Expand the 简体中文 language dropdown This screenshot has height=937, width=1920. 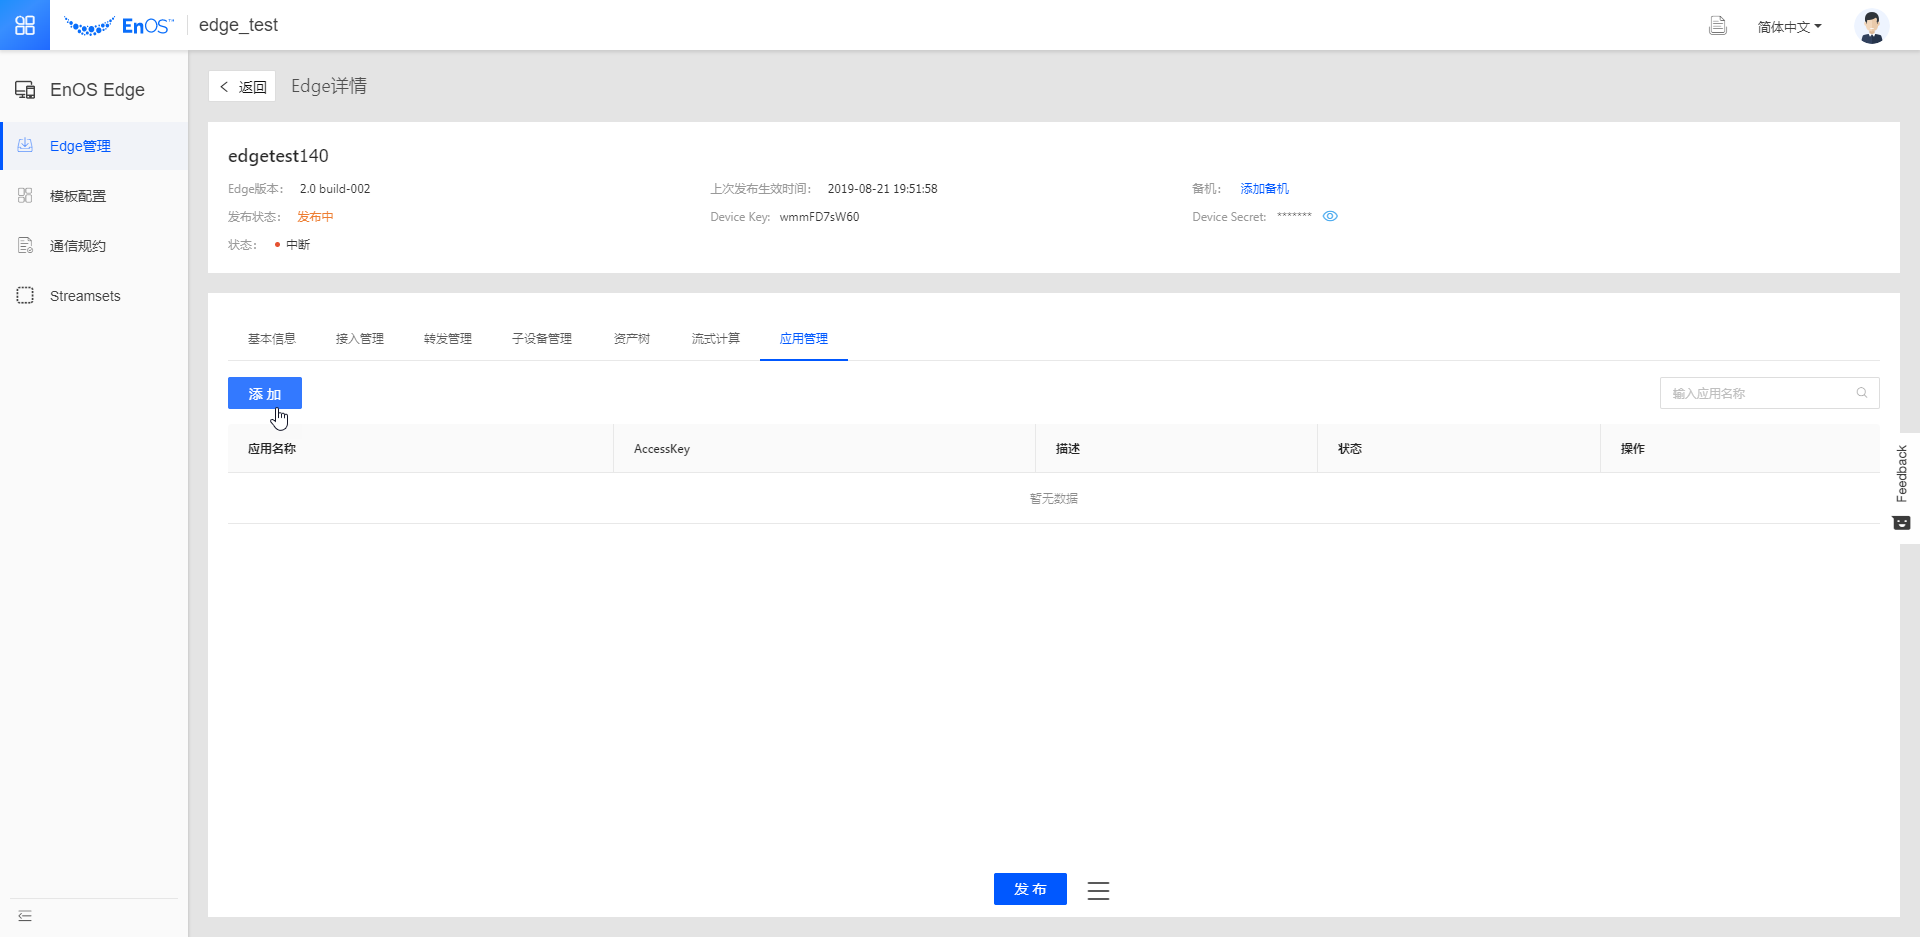(1789, 27)
